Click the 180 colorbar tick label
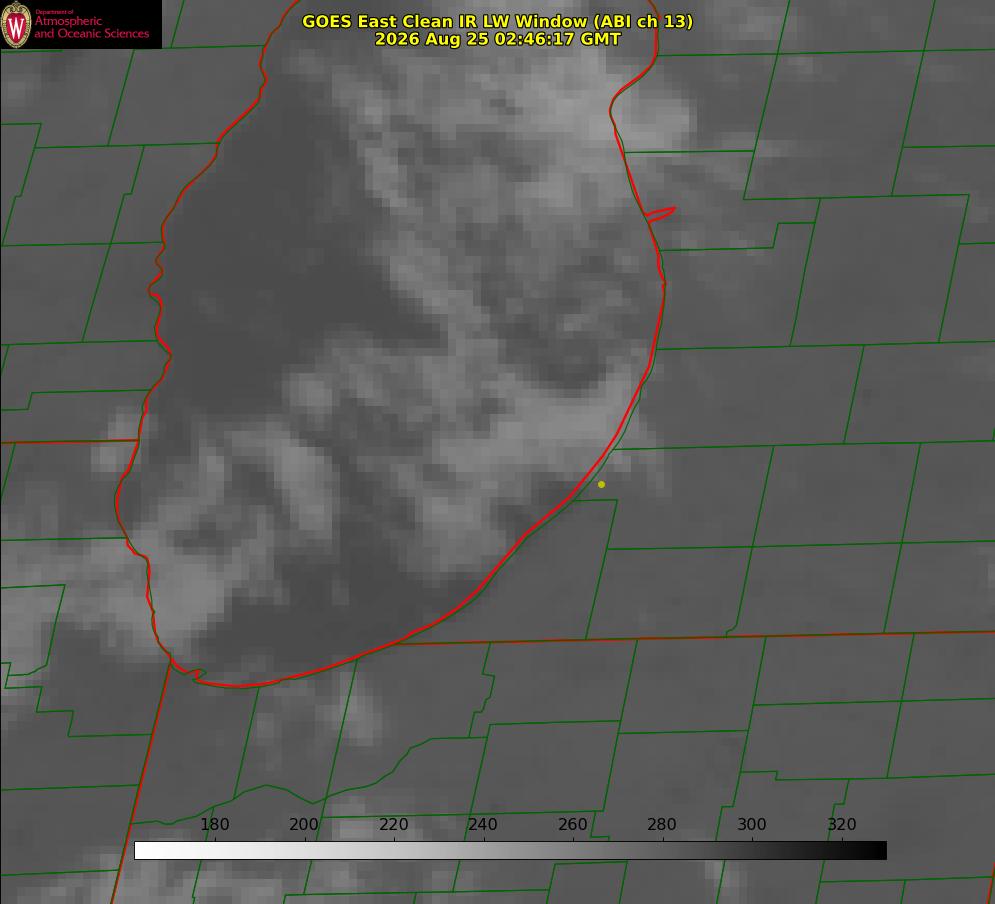The height and width of the screenshot is (904, 995). [214, 824]
